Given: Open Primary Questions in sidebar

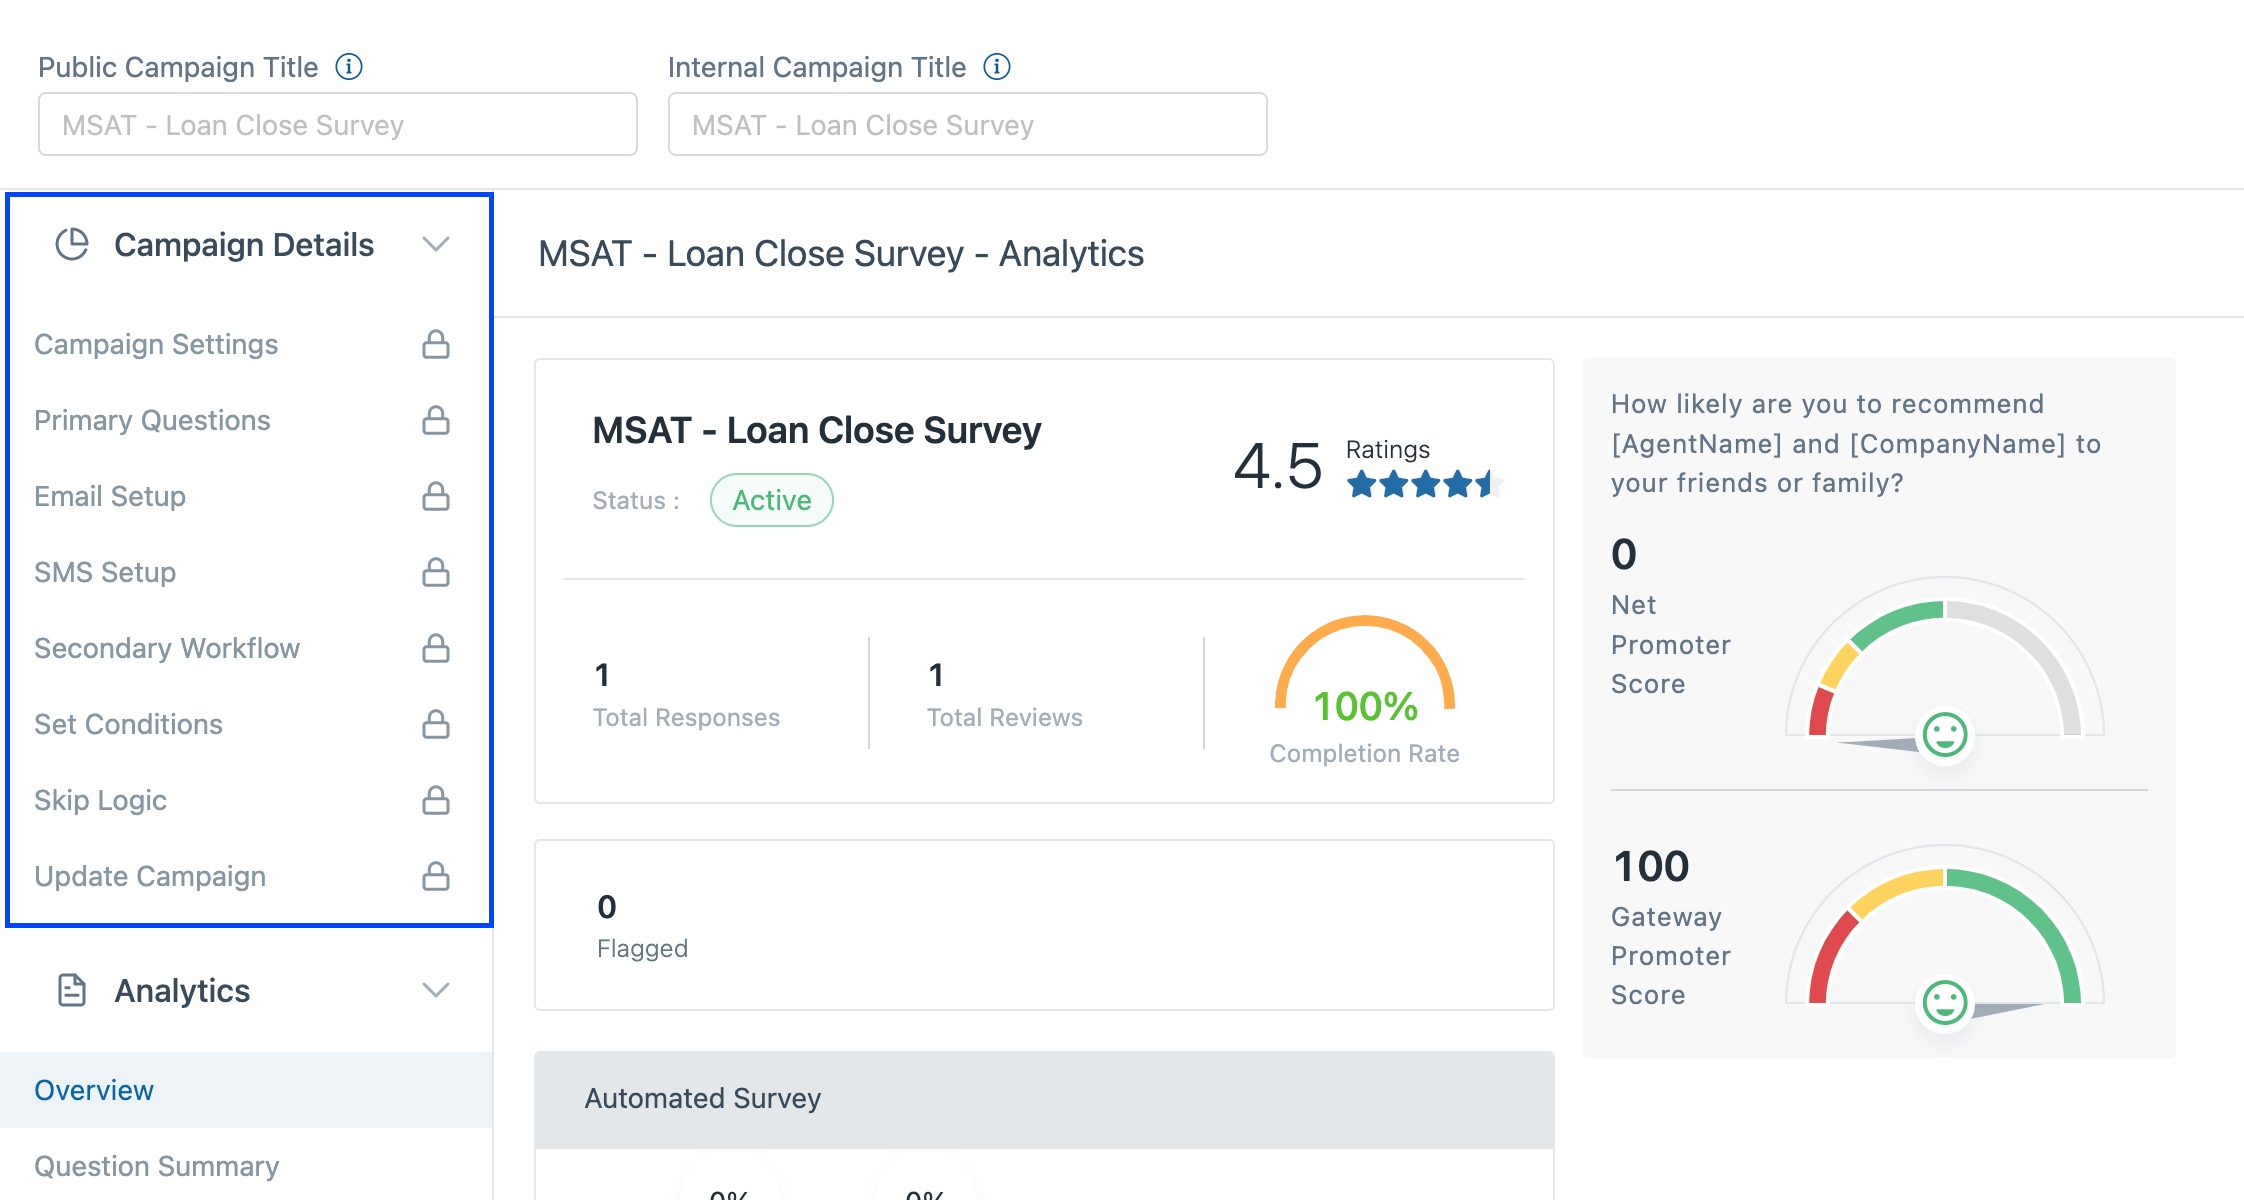Looking at the screenshot, I should pyautogui.click(x=152, y=420).
